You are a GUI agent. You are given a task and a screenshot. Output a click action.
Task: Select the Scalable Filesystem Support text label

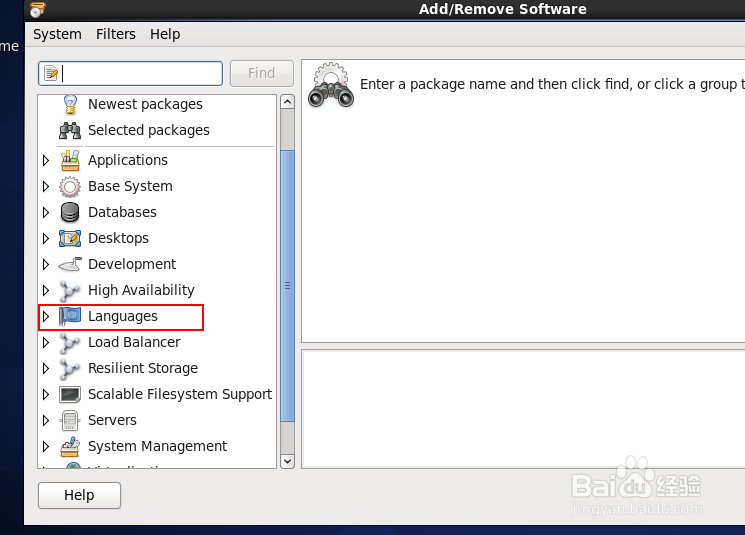click(x=180, y=394)
